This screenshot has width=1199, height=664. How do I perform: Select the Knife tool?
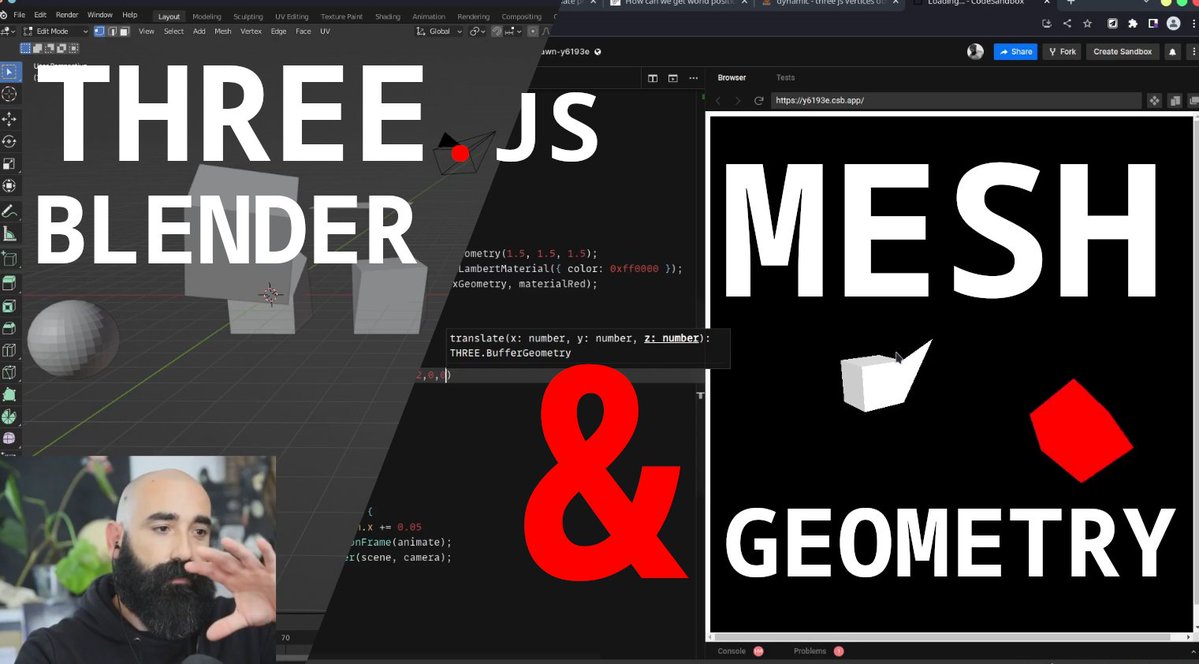(9, 373)
